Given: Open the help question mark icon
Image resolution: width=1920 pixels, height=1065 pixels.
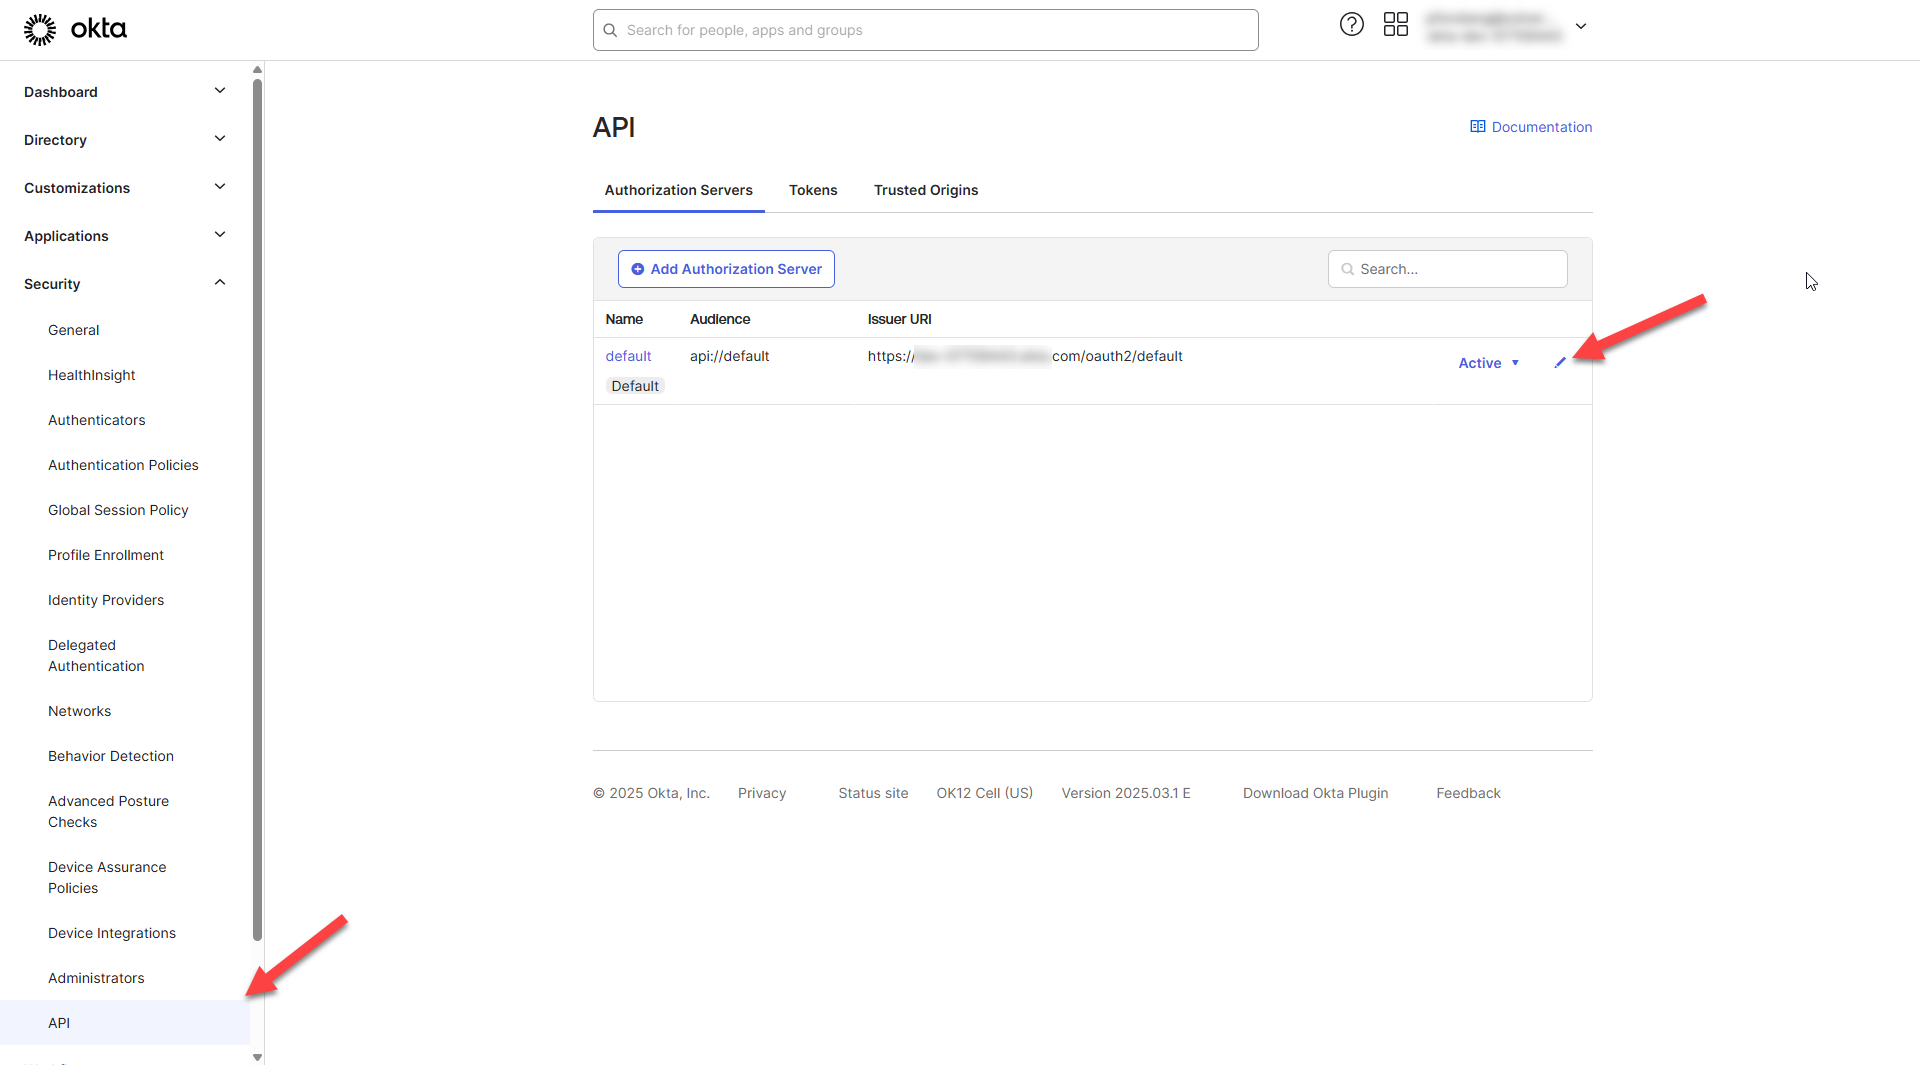Looking at the screenshot, I should click(x=1351, y=25).
